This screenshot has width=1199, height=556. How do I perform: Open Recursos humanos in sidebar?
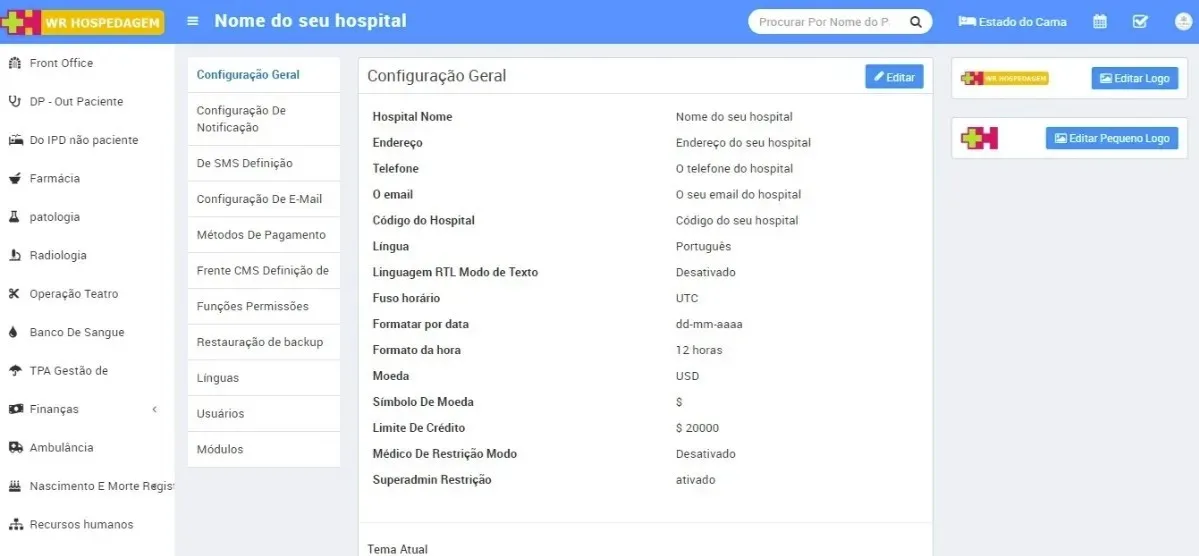pos(82,525)
